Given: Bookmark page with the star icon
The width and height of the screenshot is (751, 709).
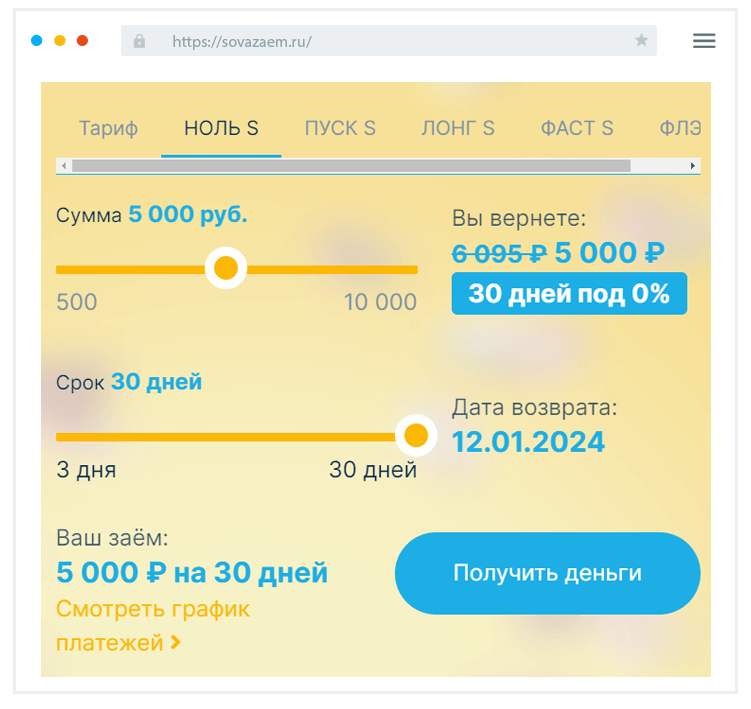Looking at the screenshot, I should pyautogui.click(x=641, y=41).
